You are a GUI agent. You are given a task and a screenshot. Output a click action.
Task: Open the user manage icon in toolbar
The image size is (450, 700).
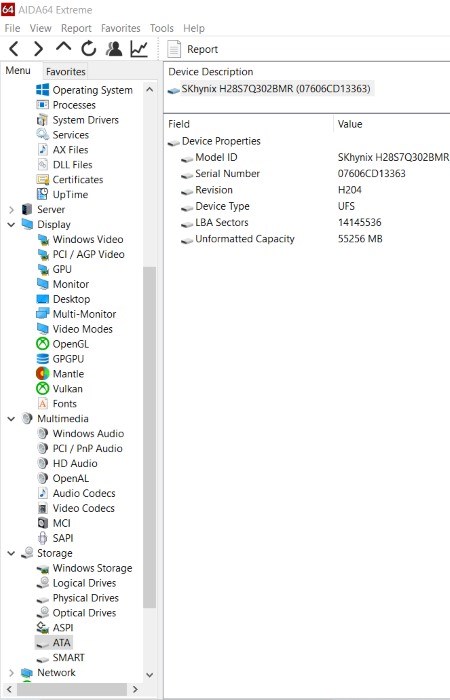[x=114, y=48]
